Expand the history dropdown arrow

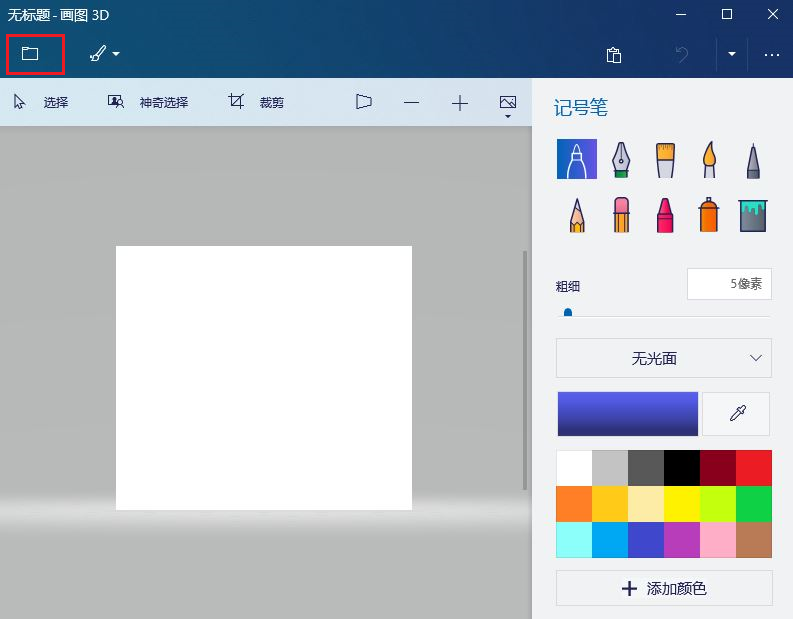pyautogui.click(x=732, y=54)
